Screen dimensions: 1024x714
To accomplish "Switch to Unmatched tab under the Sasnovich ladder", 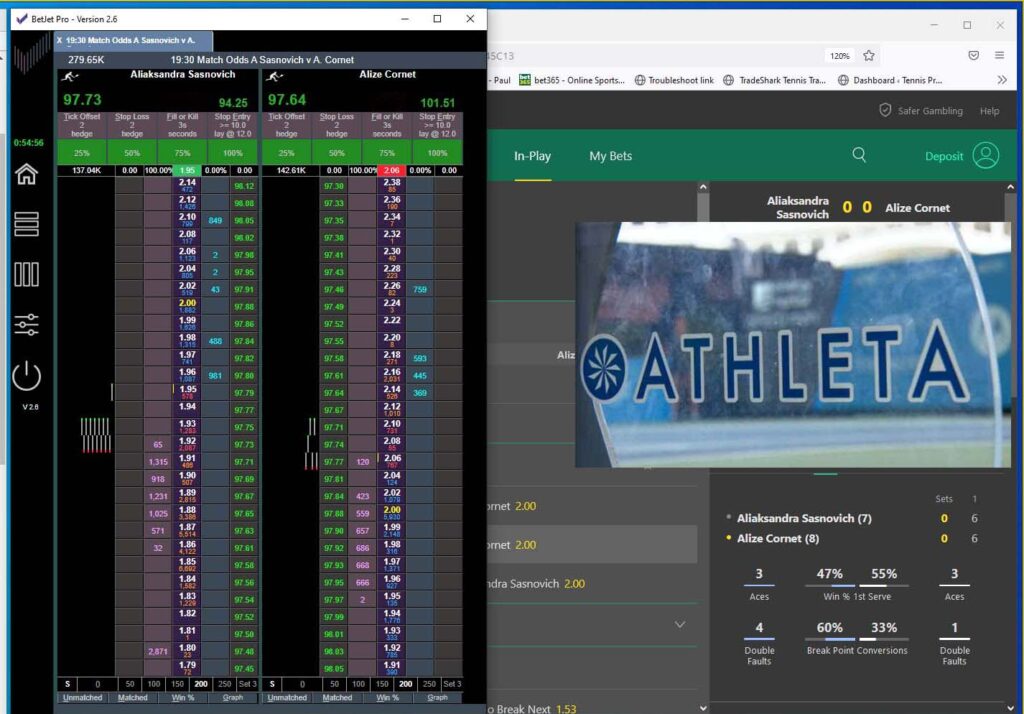I will 82,698.
